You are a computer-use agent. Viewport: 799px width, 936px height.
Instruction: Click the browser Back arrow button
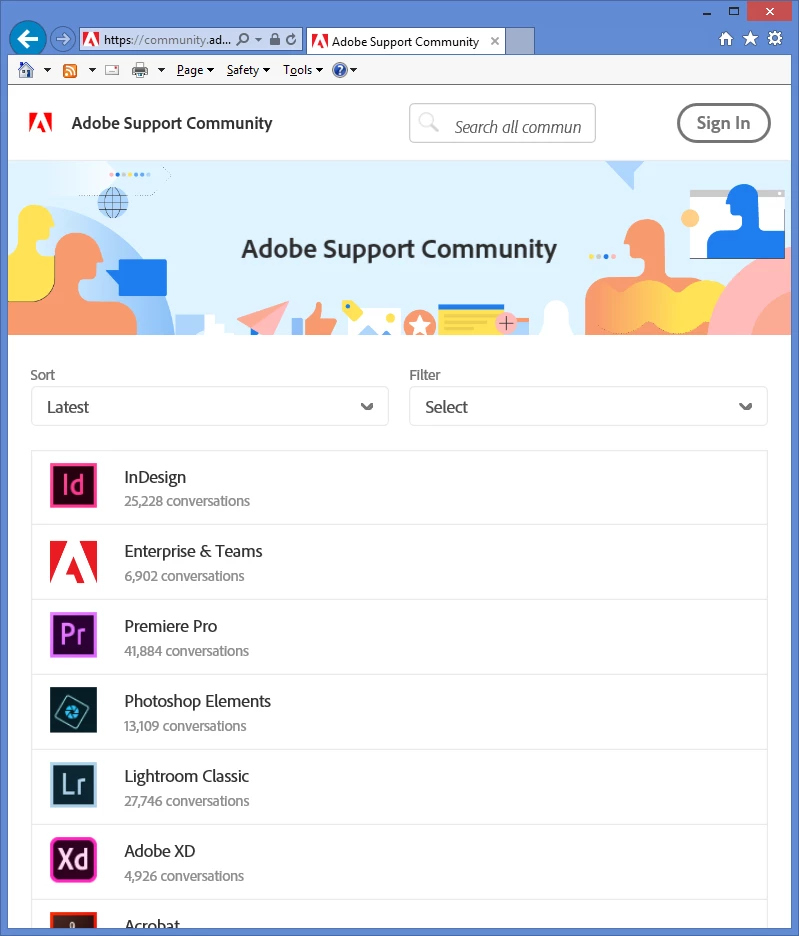tap(27, 39)
